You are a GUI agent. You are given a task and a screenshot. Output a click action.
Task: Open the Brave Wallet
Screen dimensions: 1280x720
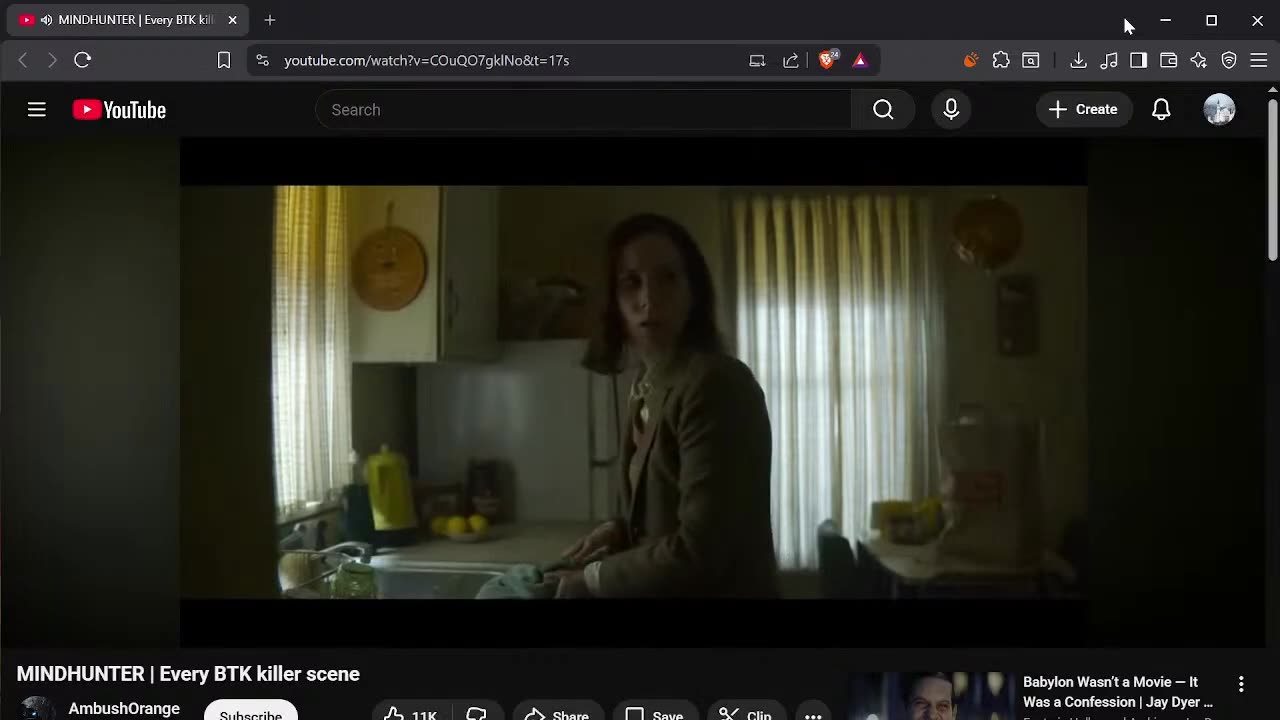click(x=1168, y=61)
